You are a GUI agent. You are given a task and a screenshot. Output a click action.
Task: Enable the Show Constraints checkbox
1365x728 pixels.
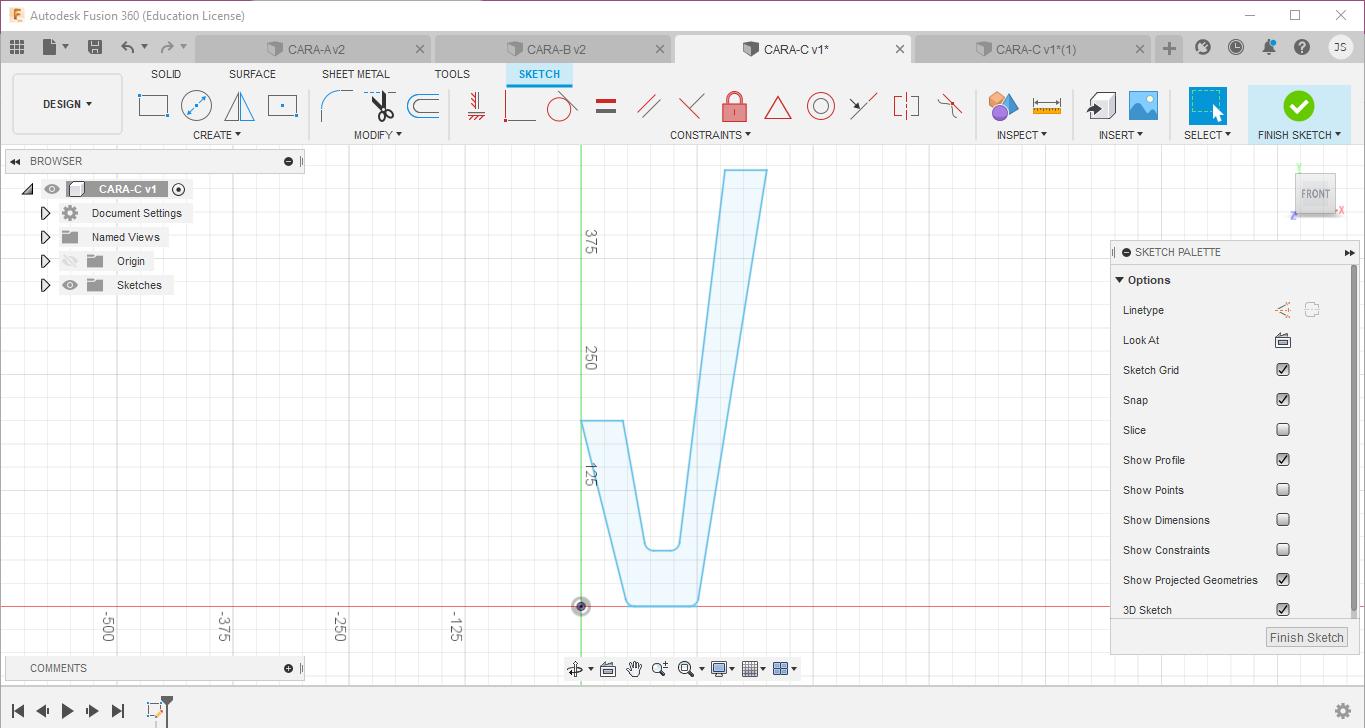tap(1283, 550)
